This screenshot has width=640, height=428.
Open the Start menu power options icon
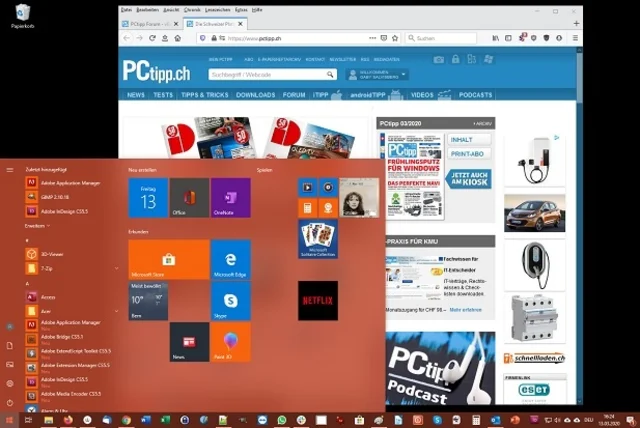(10, 403)
